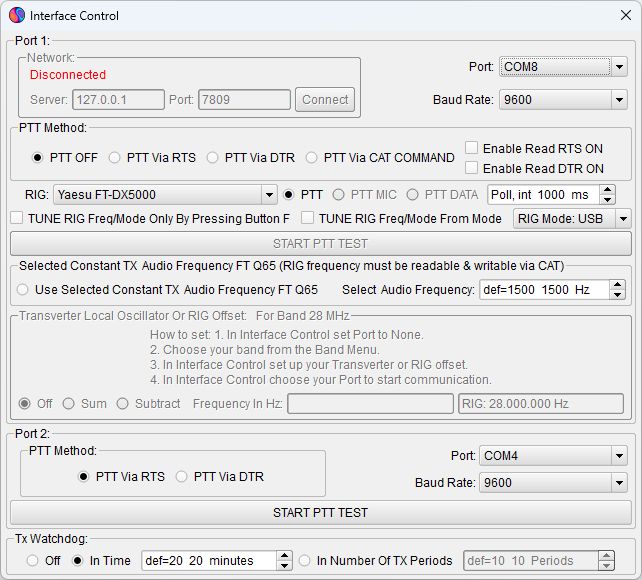Choose PTT Via CAT COMMAND option
Screen dimensions: 642x580
coord(312,157)
